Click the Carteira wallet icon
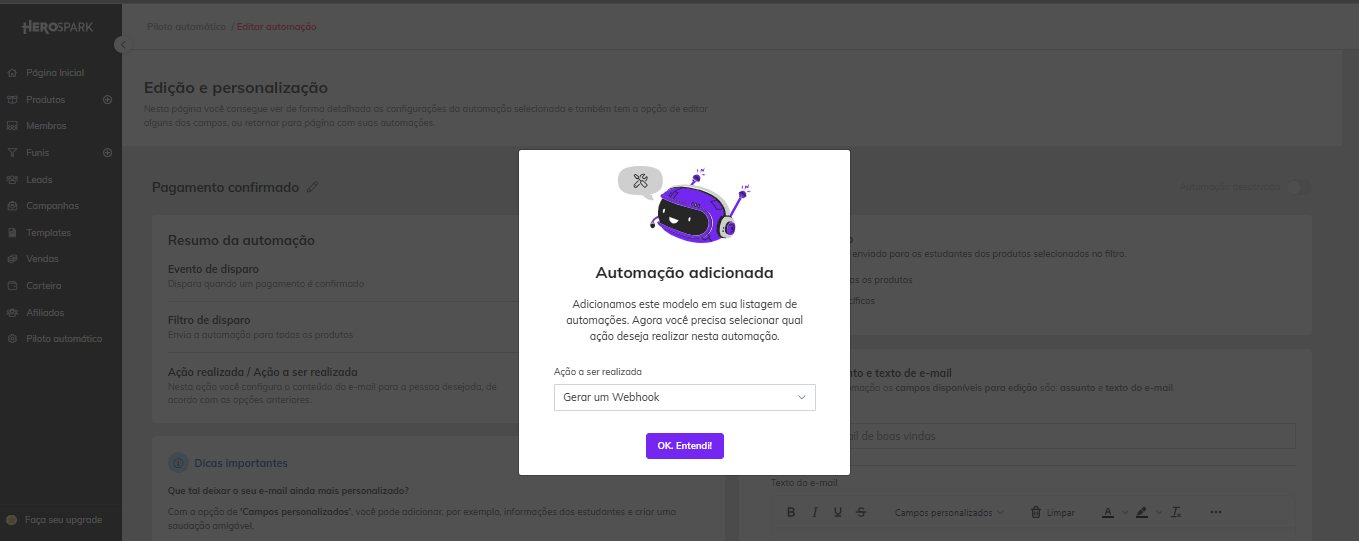1359x541 pixels. point(12,286)
